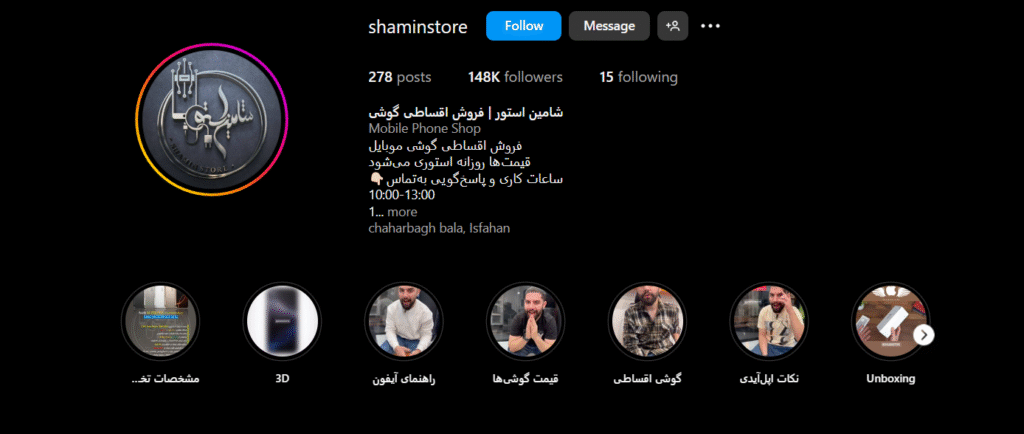
Task: Open the مشخصات highlight on the far left
Action: coord(161,321)
